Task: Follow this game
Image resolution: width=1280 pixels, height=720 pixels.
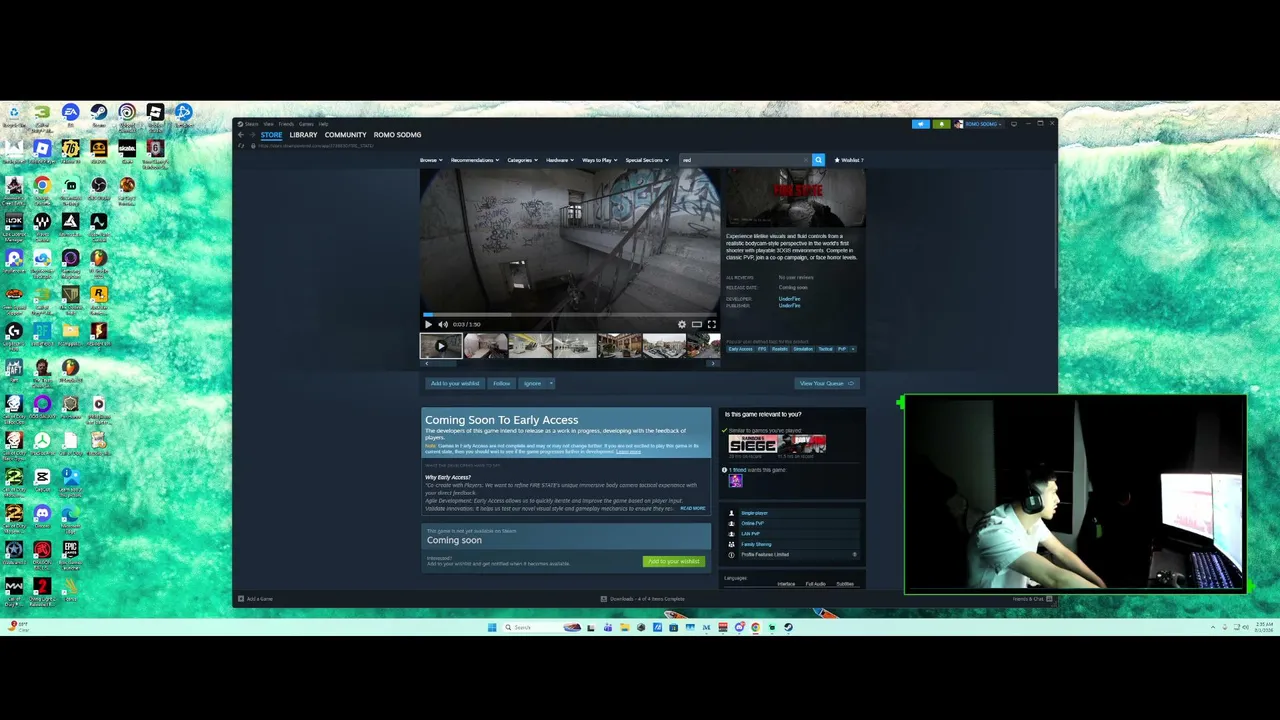Action: tap(501, 383)
